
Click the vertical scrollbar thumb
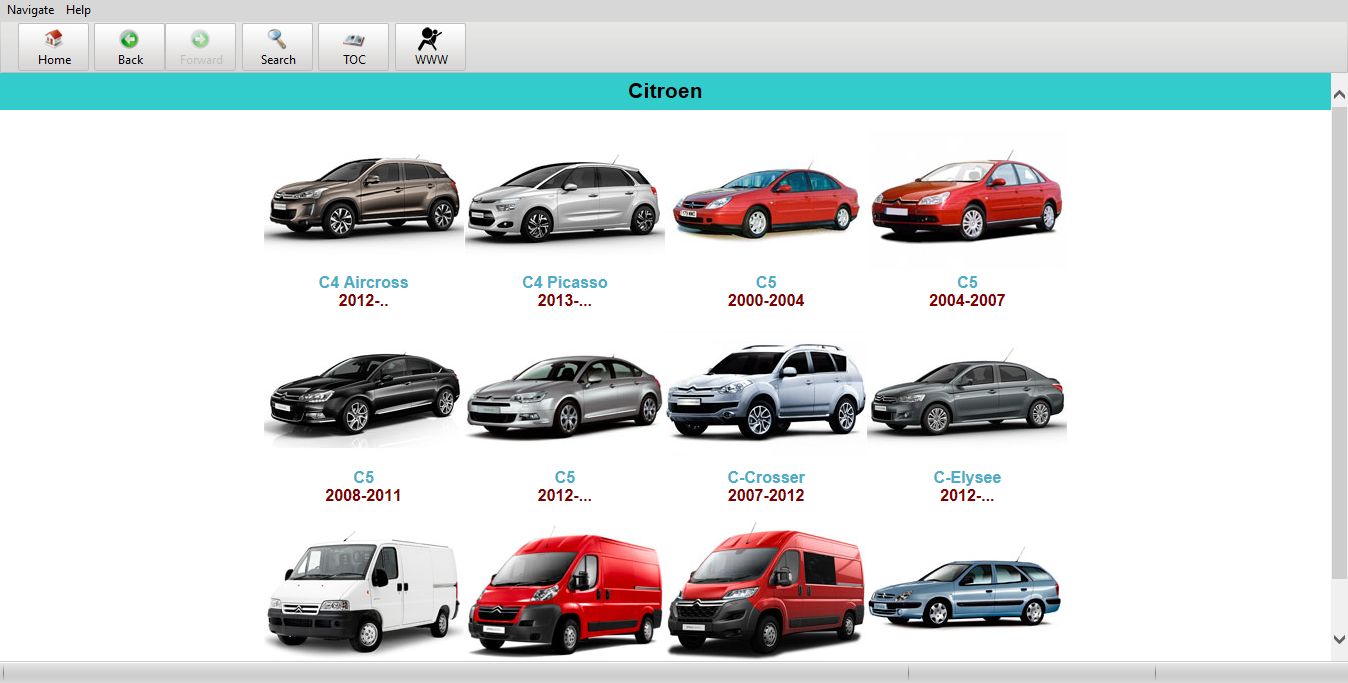pos(1339,342)
